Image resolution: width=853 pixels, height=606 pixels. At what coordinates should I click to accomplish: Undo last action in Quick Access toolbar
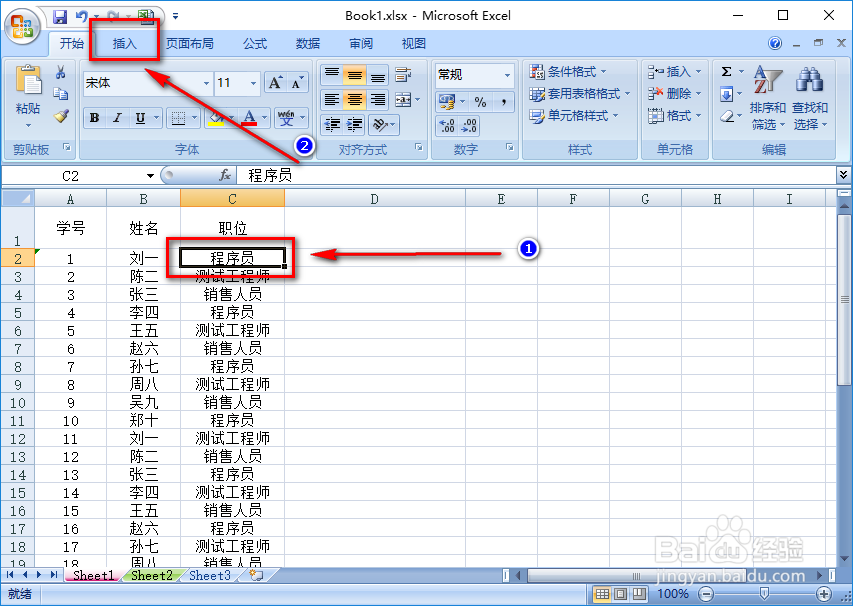coord(82,16)
